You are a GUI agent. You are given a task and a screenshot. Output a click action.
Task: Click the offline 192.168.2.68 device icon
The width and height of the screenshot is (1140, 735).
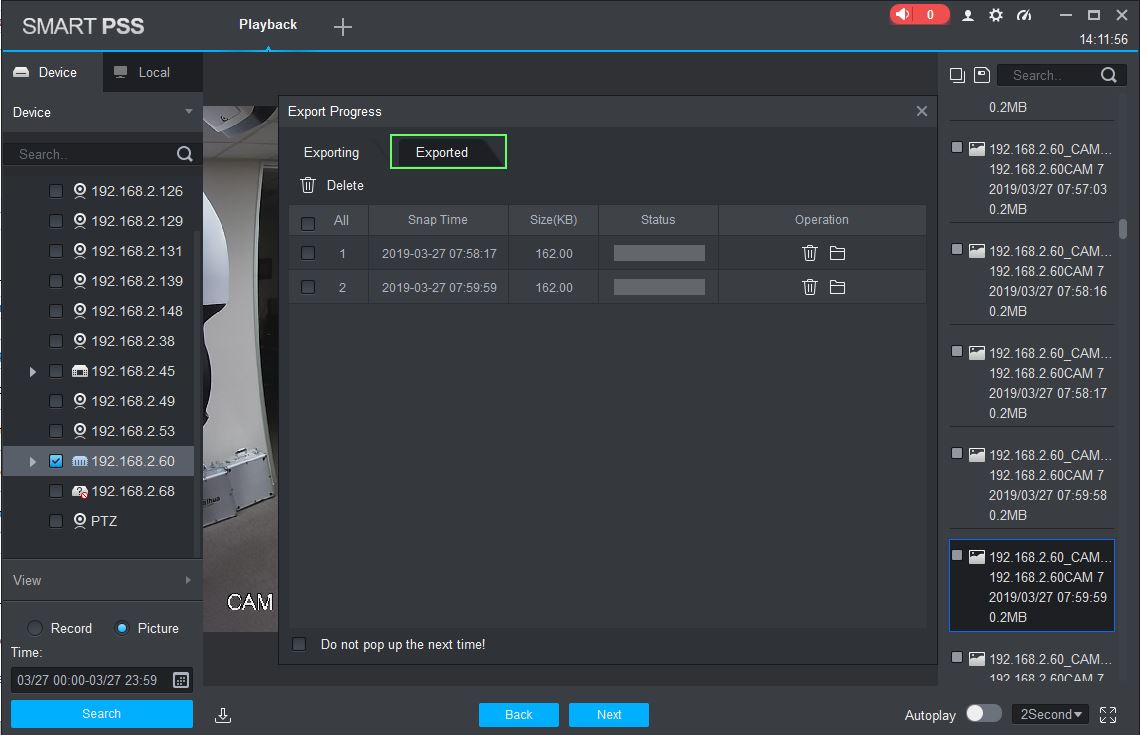[x=80, y=491]
